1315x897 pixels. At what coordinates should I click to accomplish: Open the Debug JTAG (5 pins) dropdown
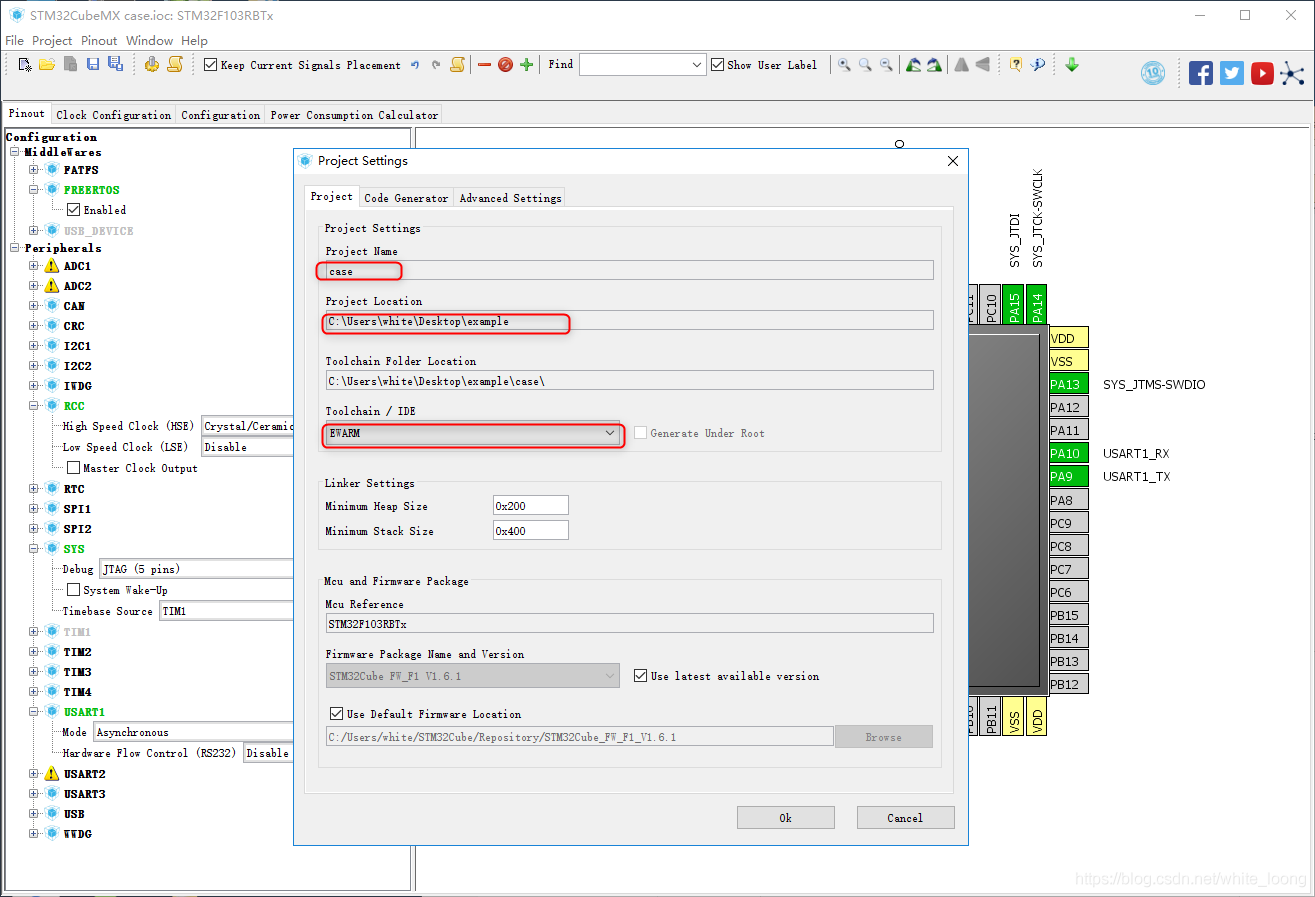click(x=196, y=569)
